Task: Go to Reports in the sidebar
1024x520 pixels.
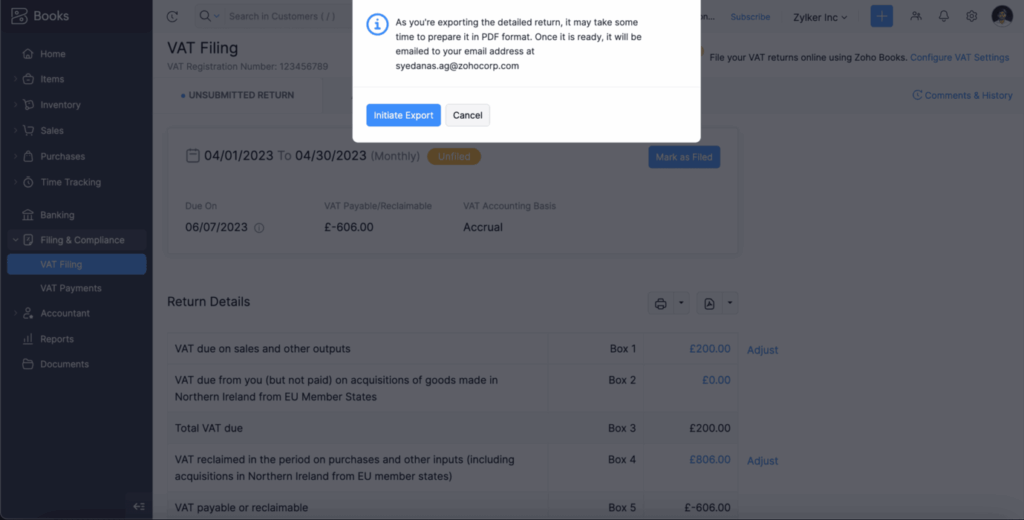Action: click(x=57, y=339)
